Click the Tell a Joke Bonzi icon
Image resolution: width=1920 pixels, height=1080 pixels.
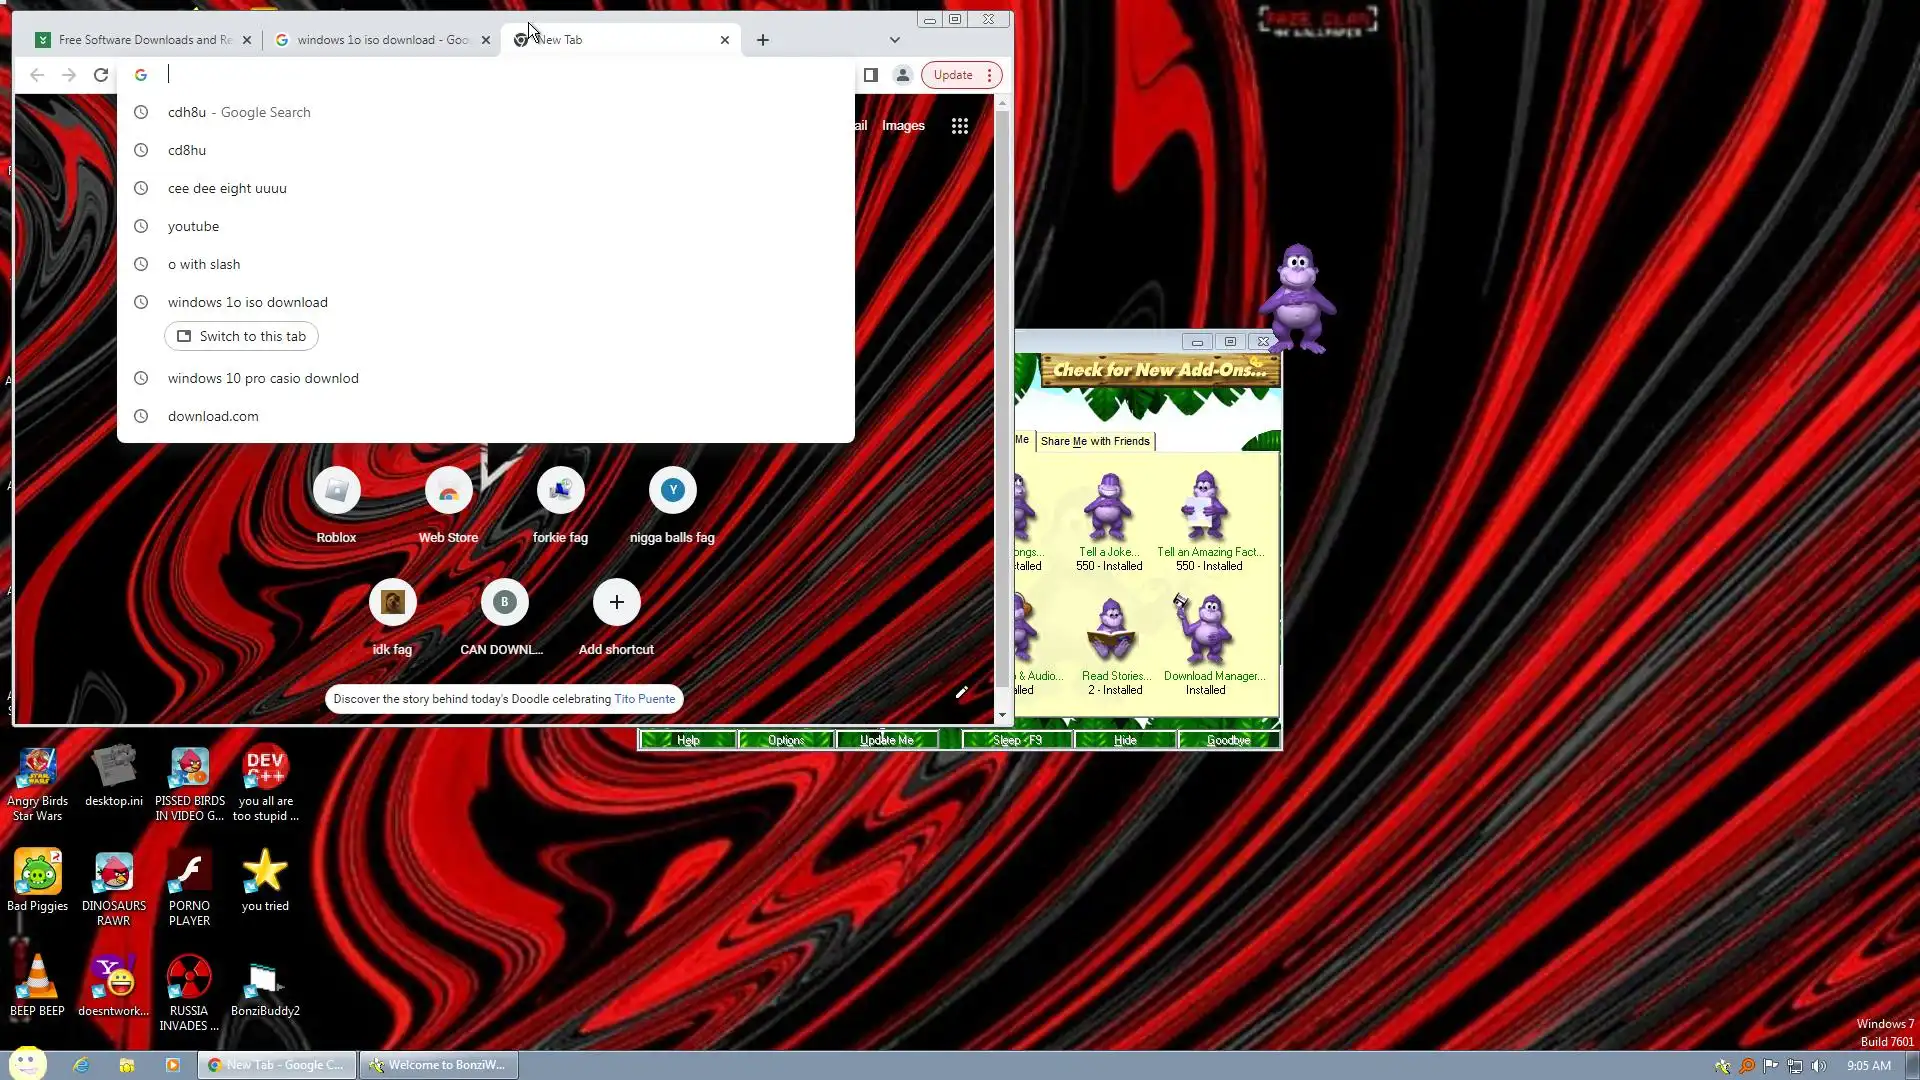(x=1109, y=508)
